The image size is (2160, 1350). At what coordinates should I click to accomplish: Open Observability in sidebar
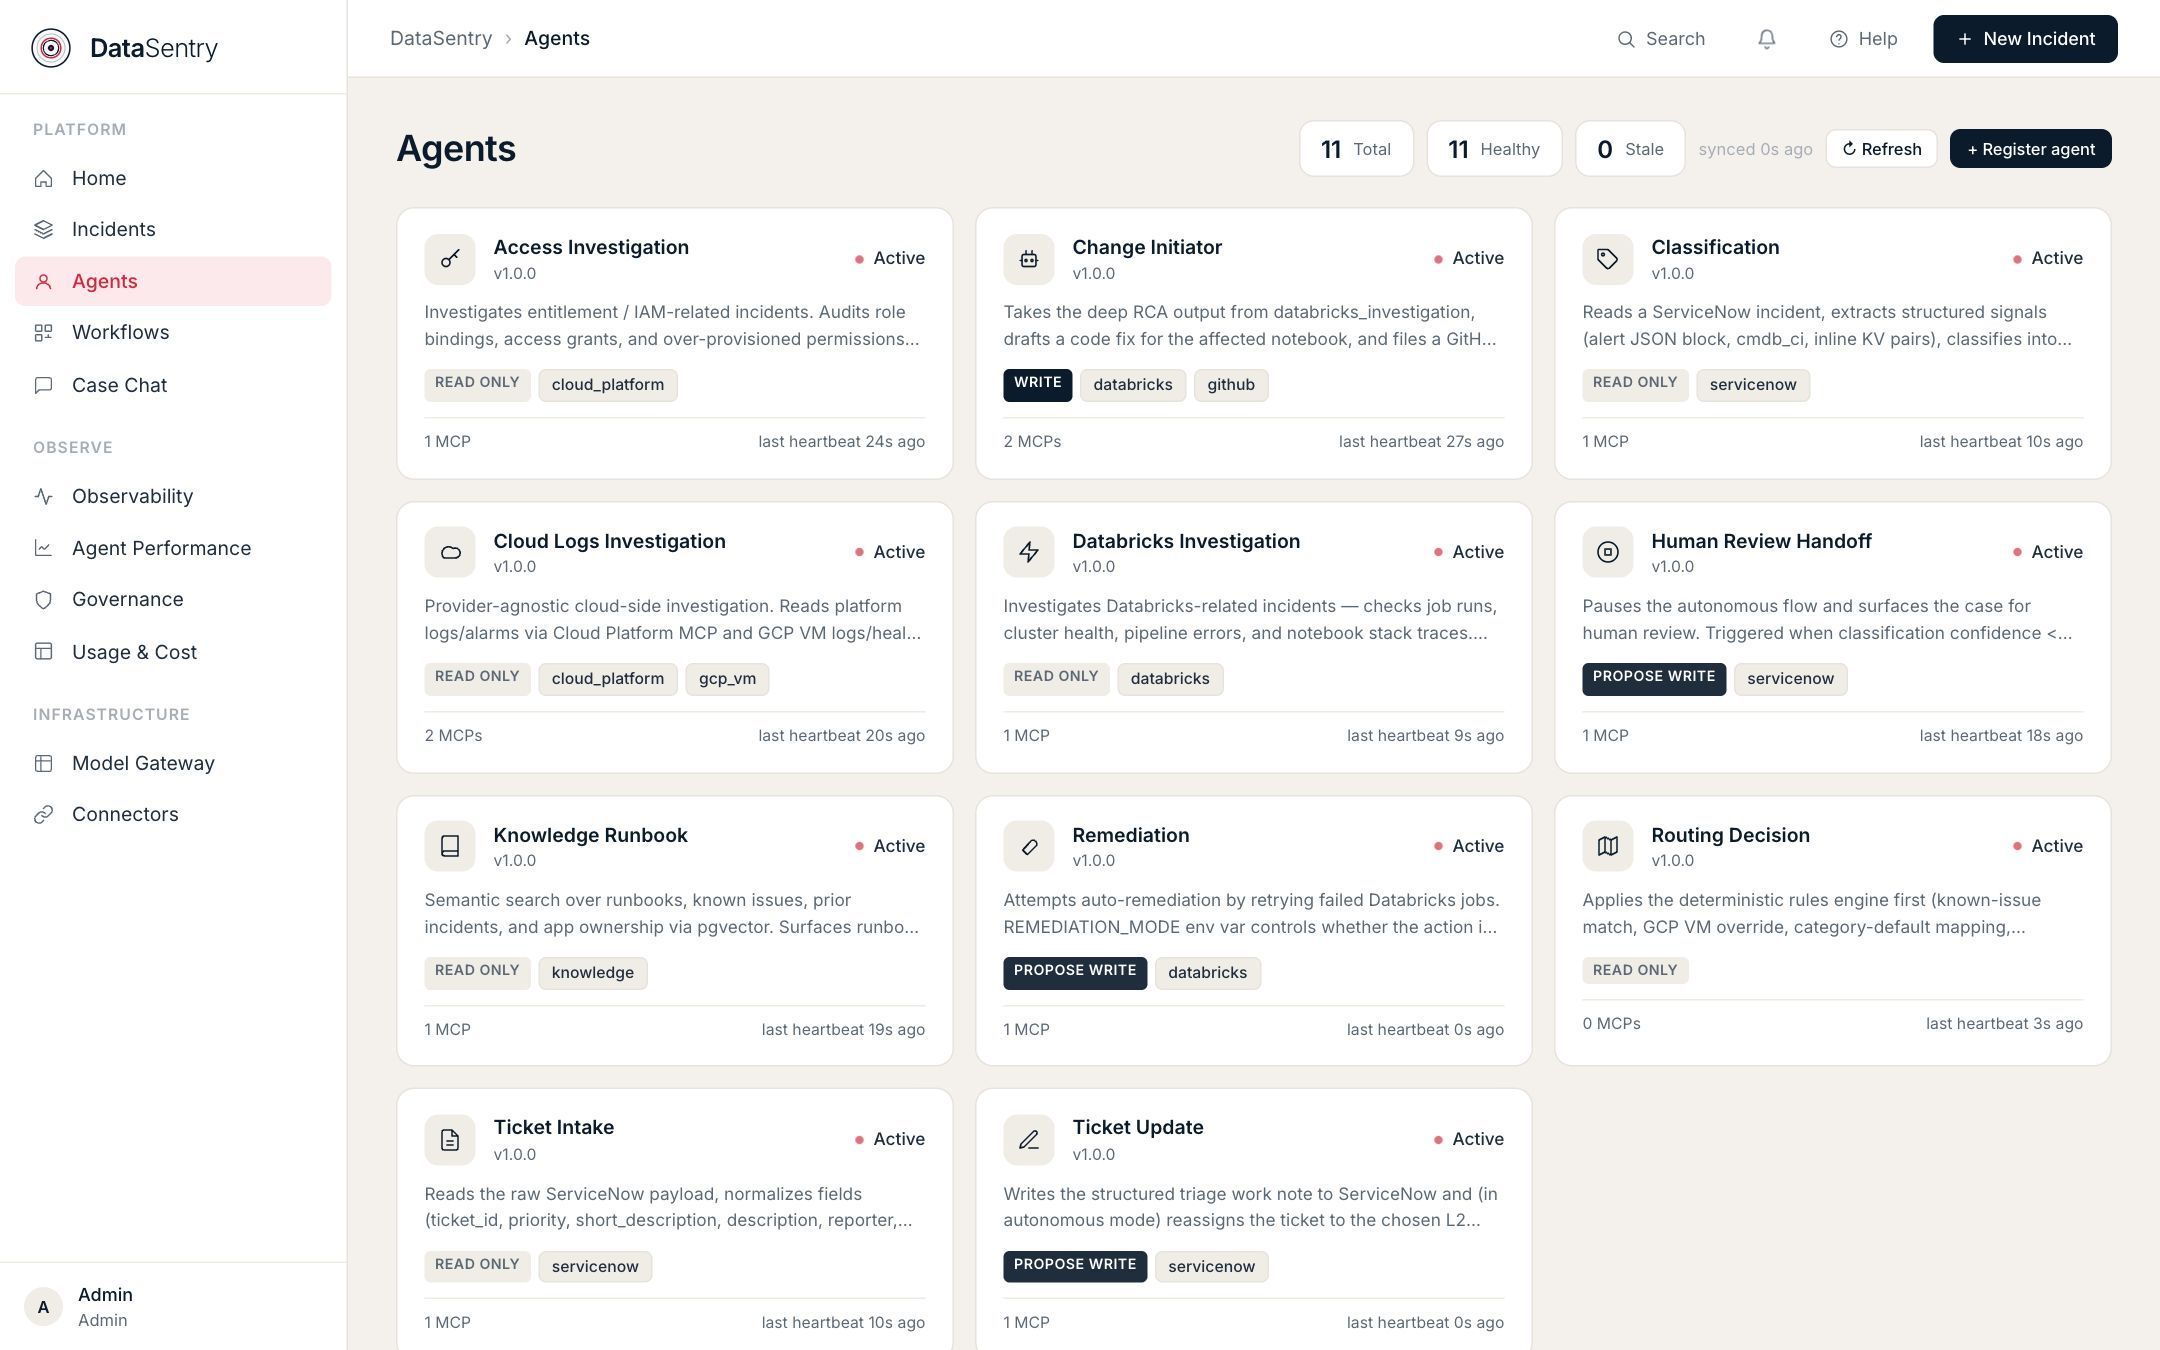(x=173, y=496)
